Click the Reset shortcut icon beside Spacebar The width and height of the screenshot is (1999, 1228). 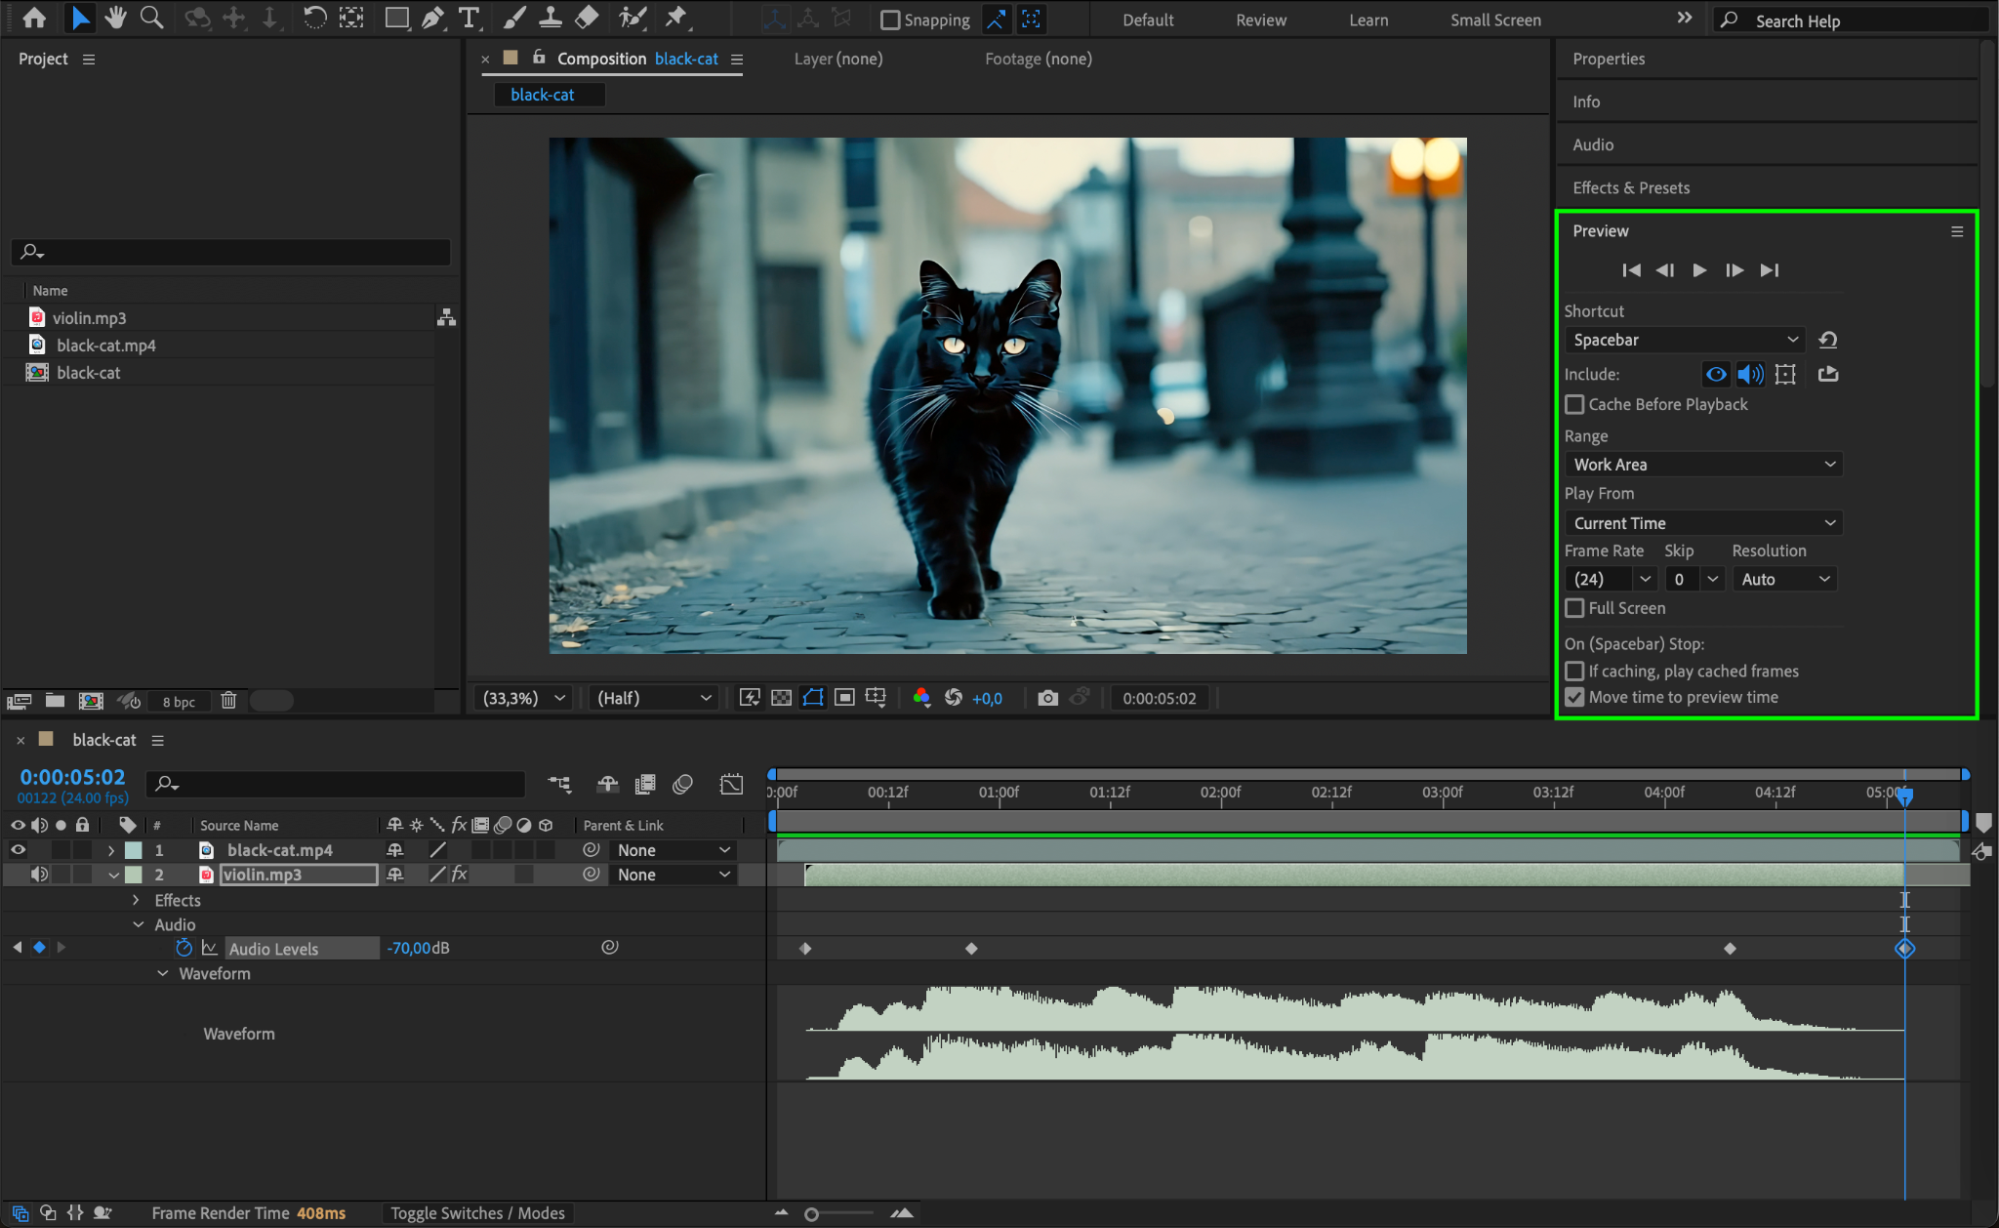pos(1827,340)
